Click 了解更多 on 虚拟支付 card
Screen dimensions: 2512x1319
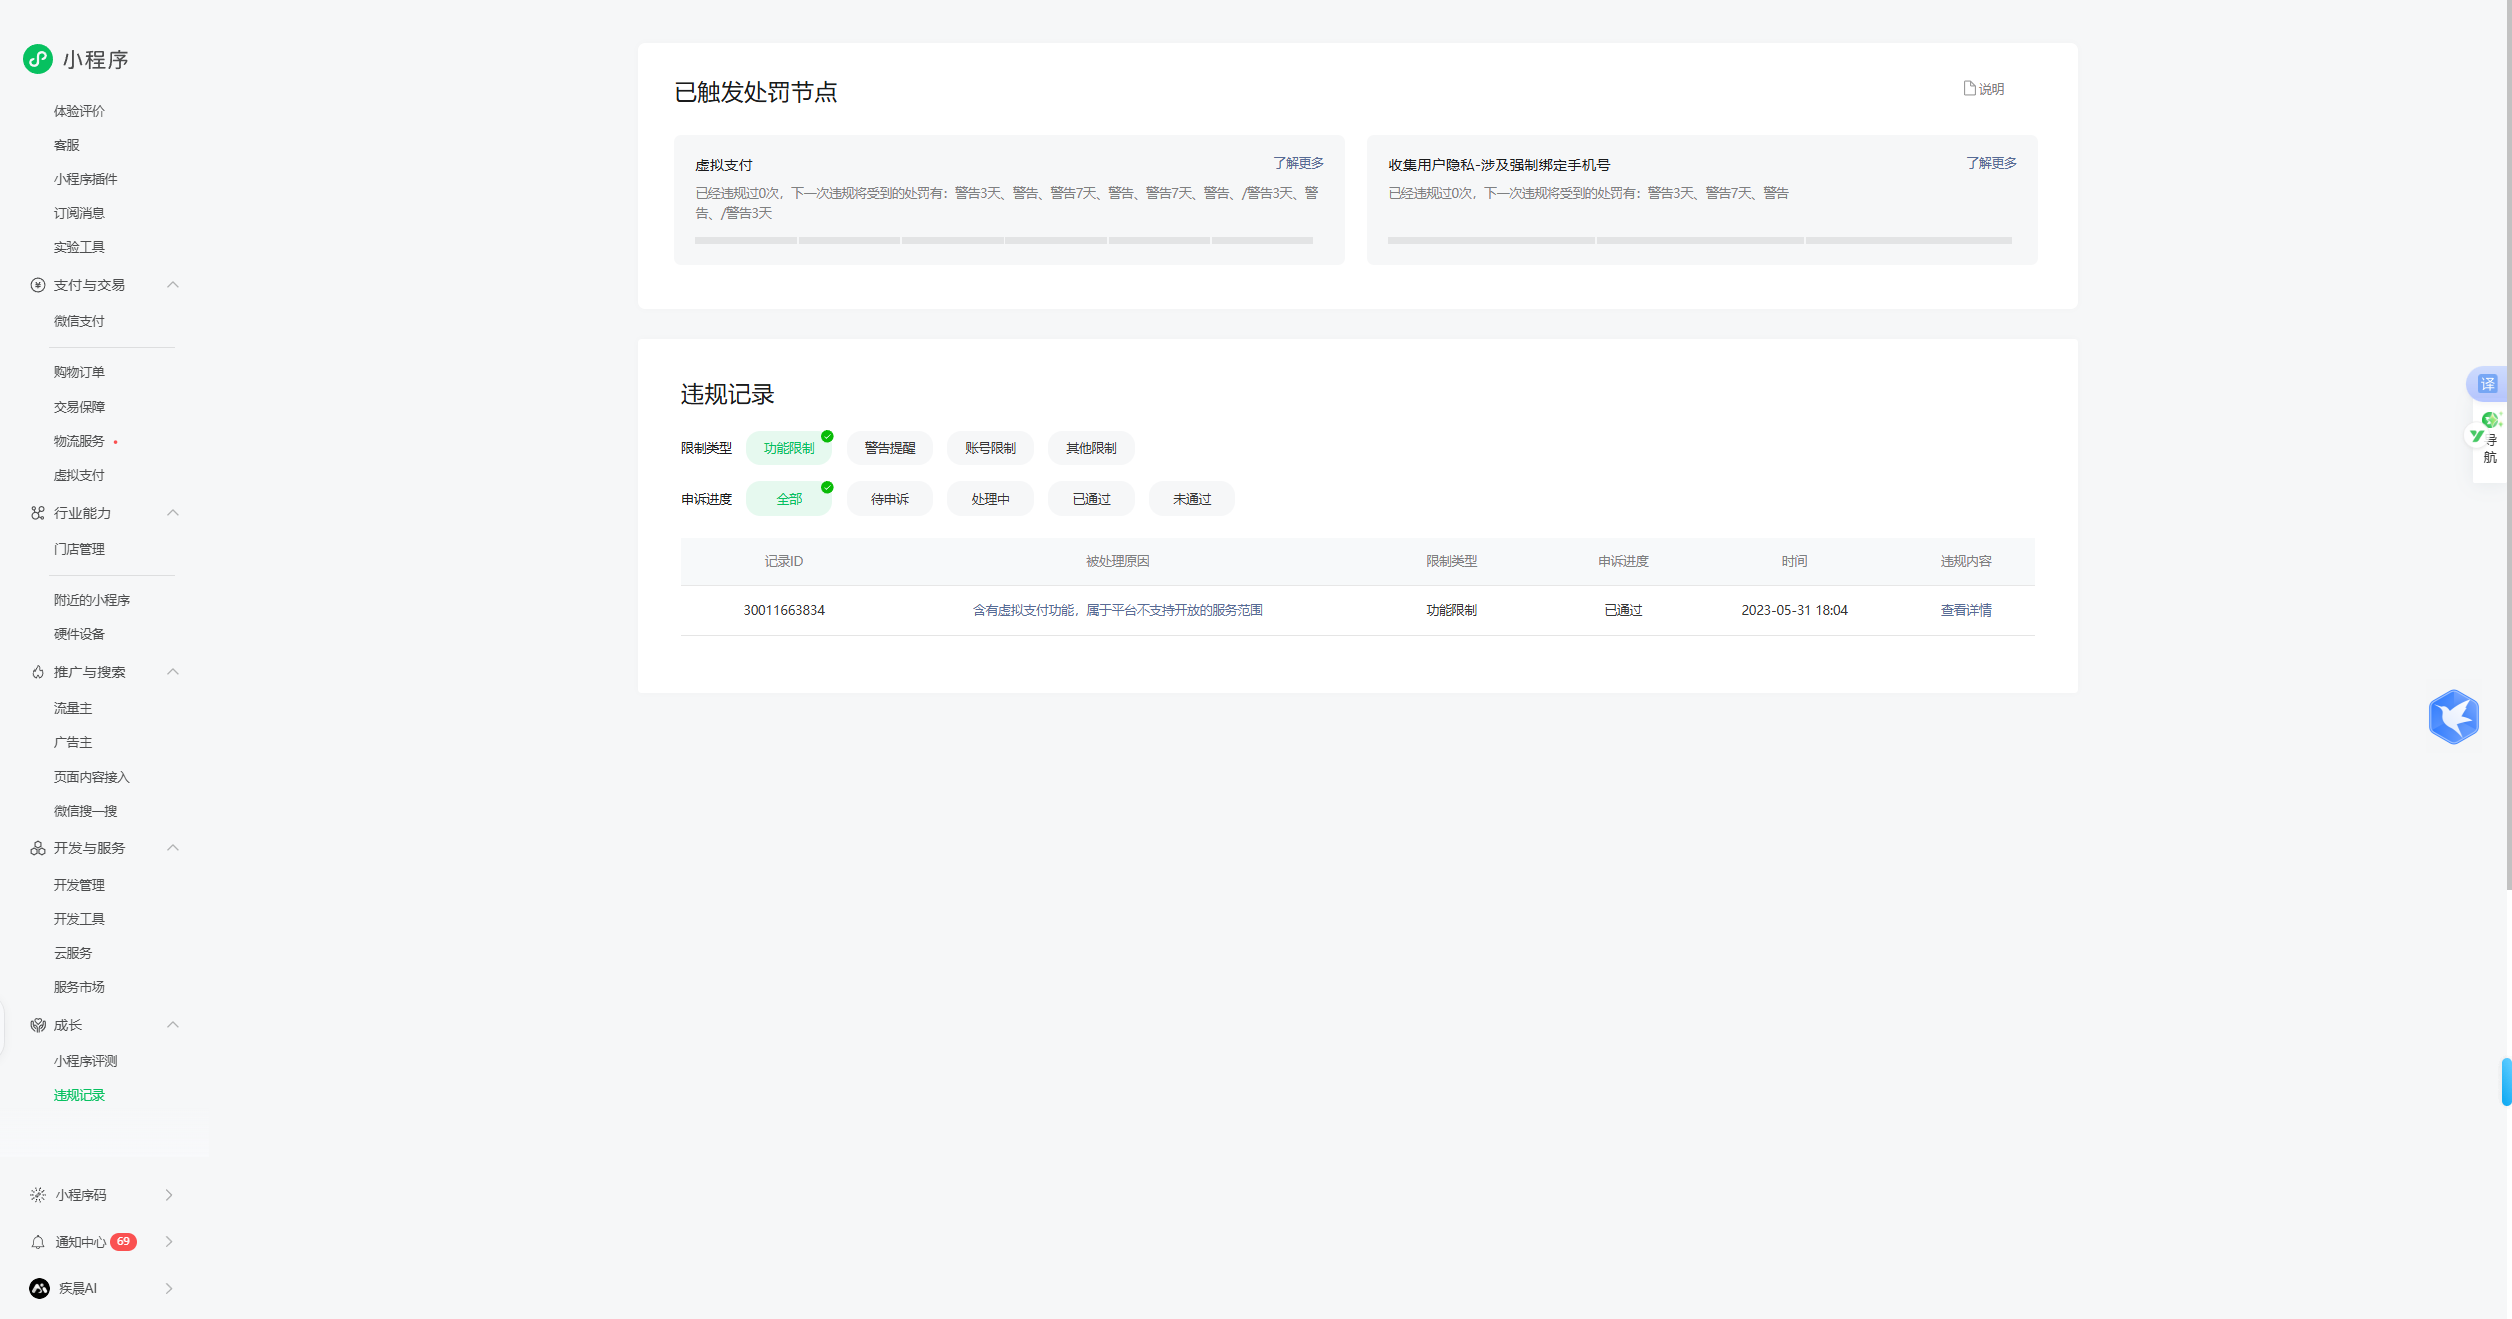click(1297, 163)
